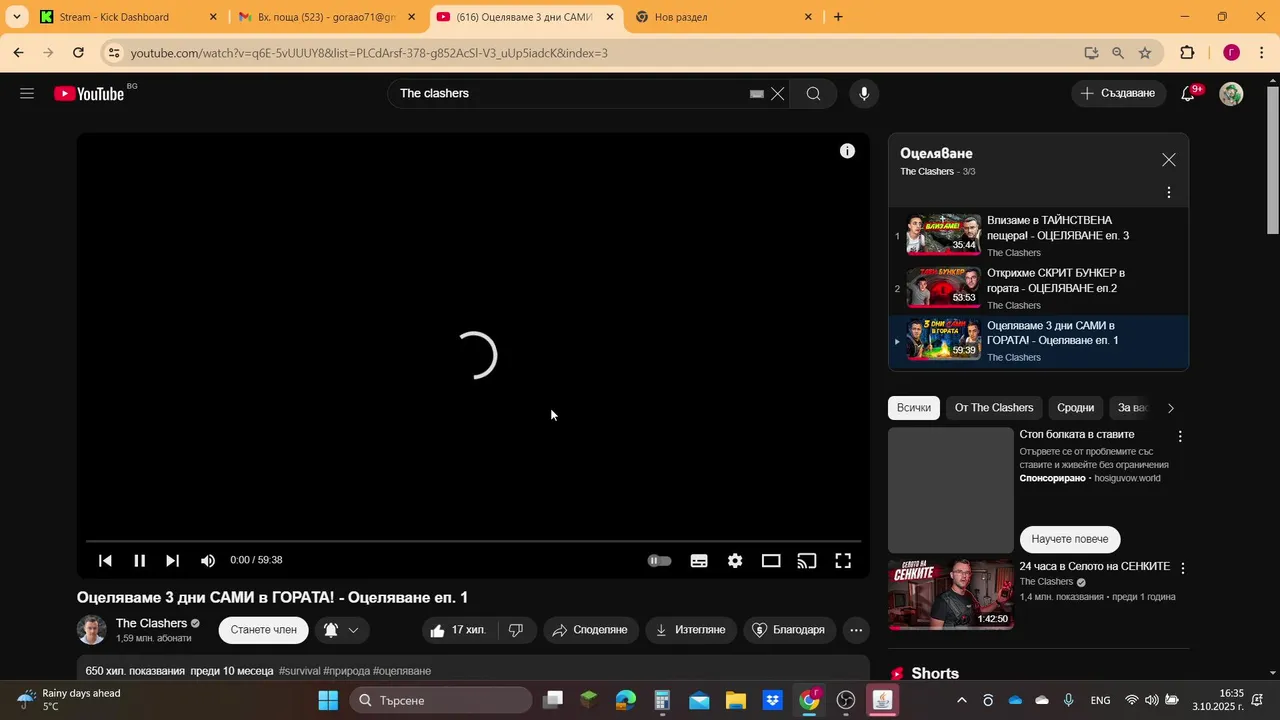This screenshot has height=720, width=1280.
Task: Pause the video
Action: tap(140, 561)
